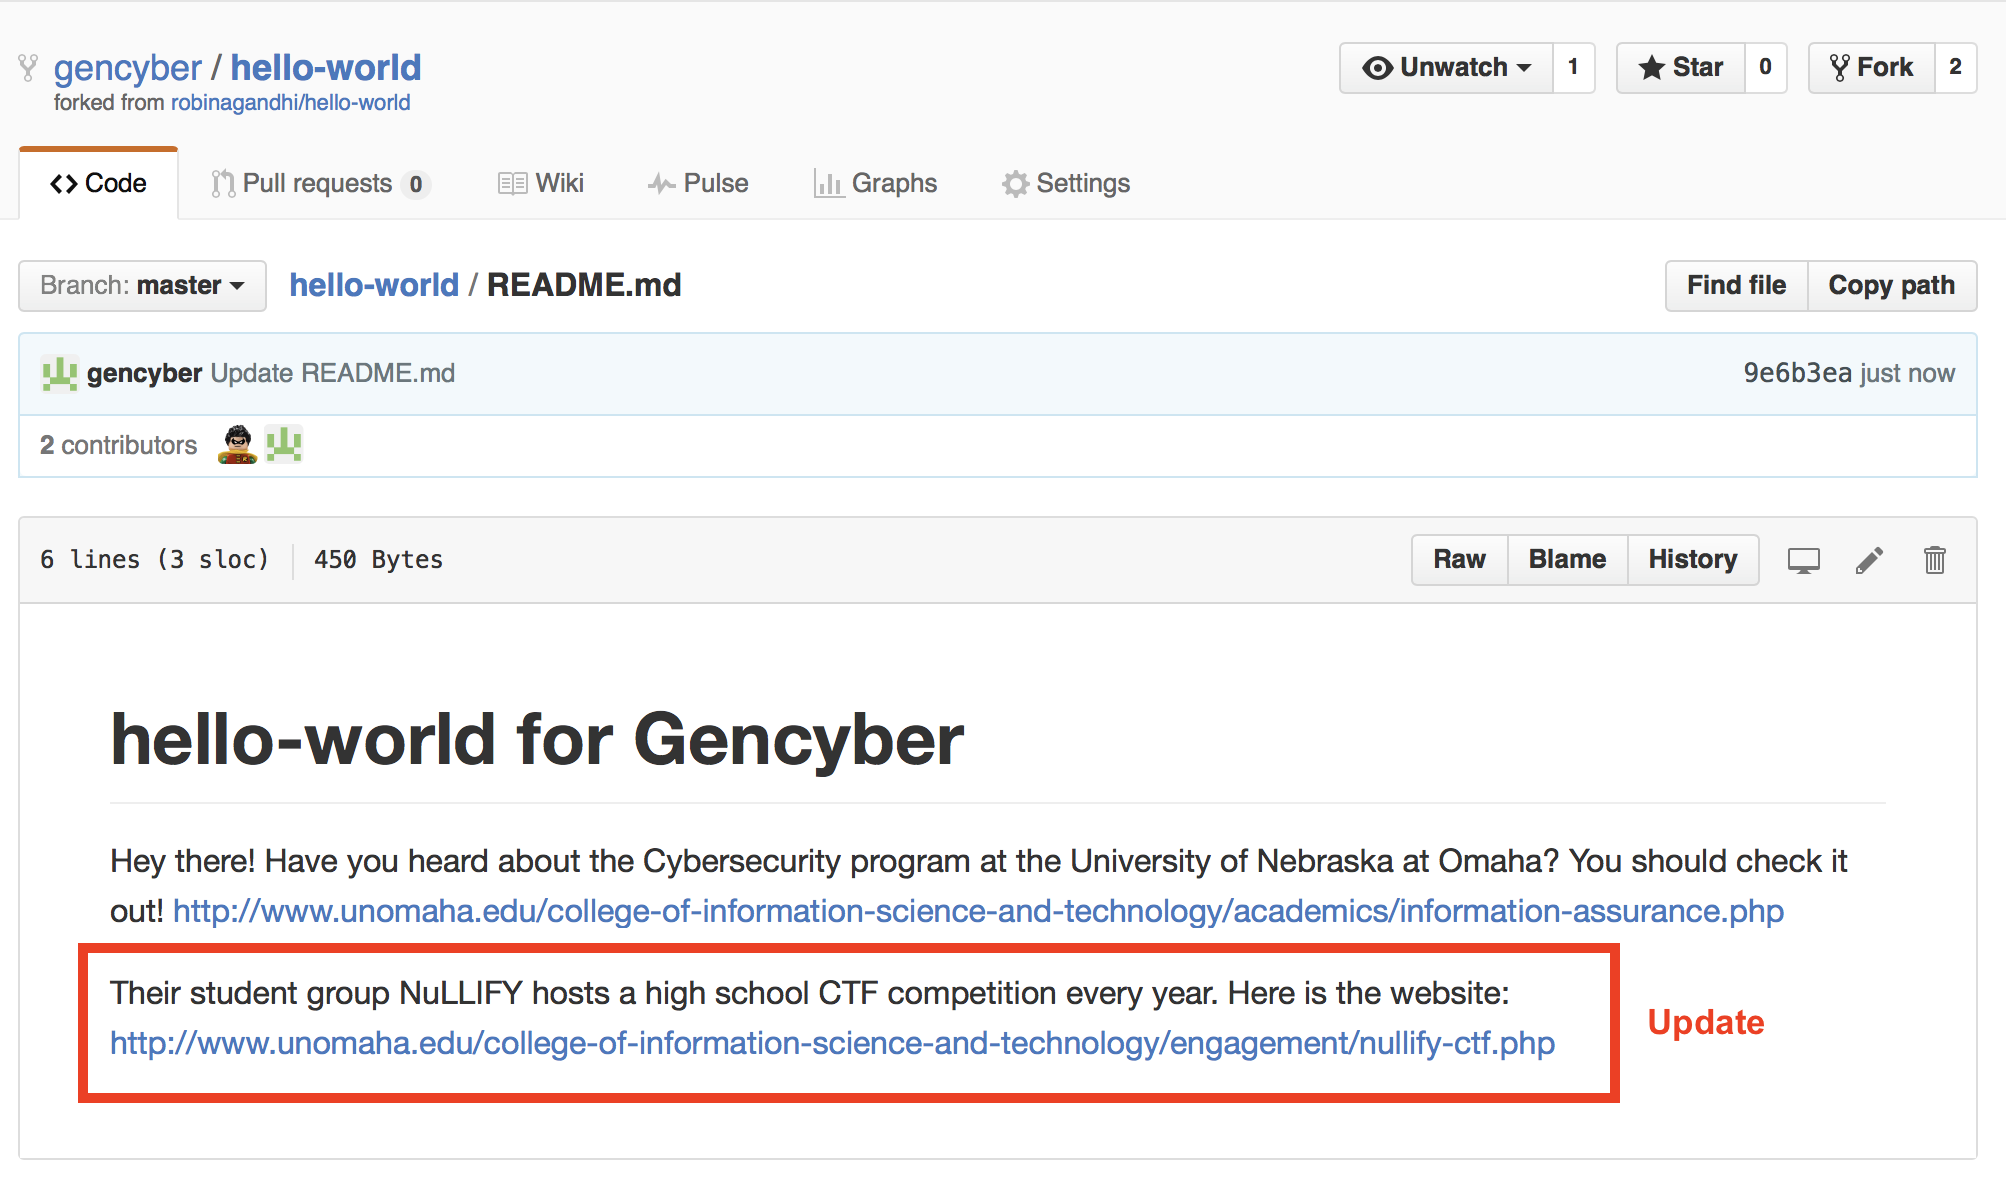Image resolution: width=2006 pixels, height=1188 pixels.
Task: Delete this file with the trash can icon
Action: (1935, 560)
